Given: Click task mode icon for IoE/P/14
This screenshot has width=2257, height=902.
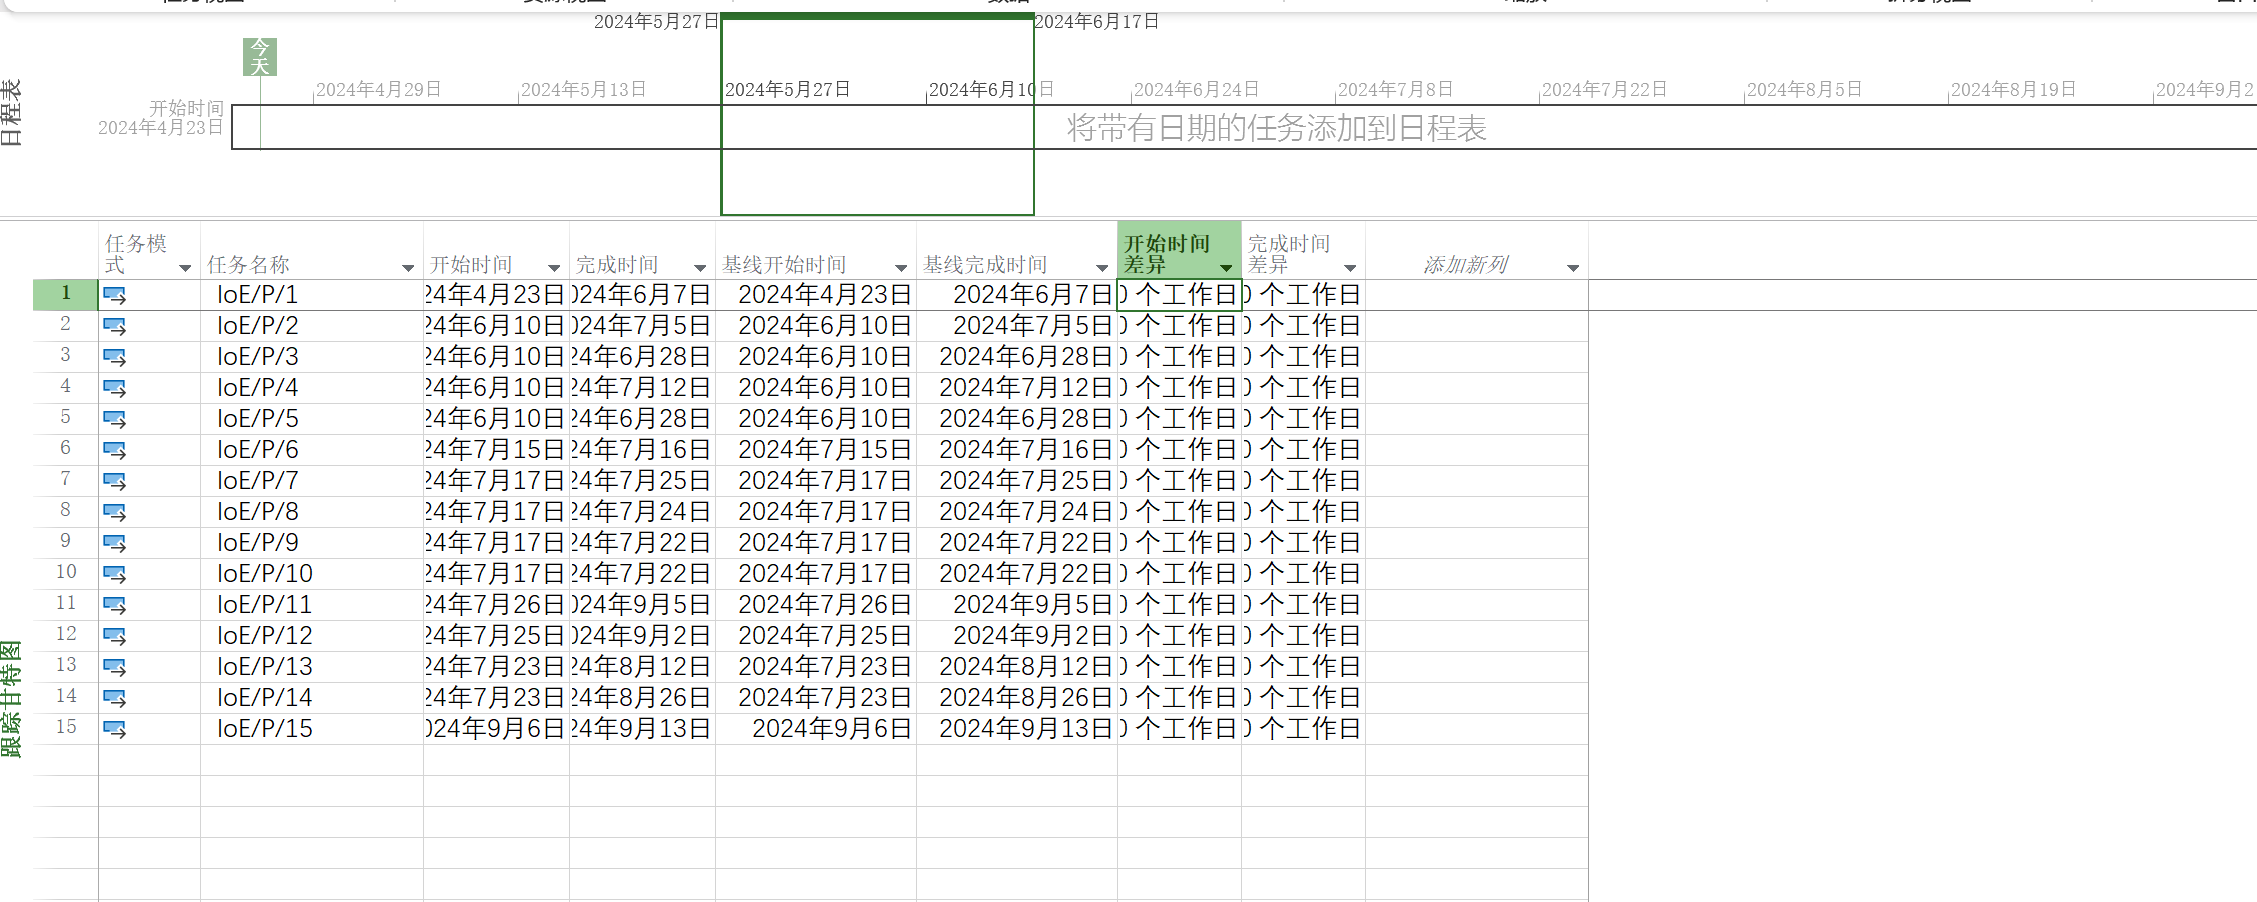Looking at the screenshot, I should tap(115, 699).
